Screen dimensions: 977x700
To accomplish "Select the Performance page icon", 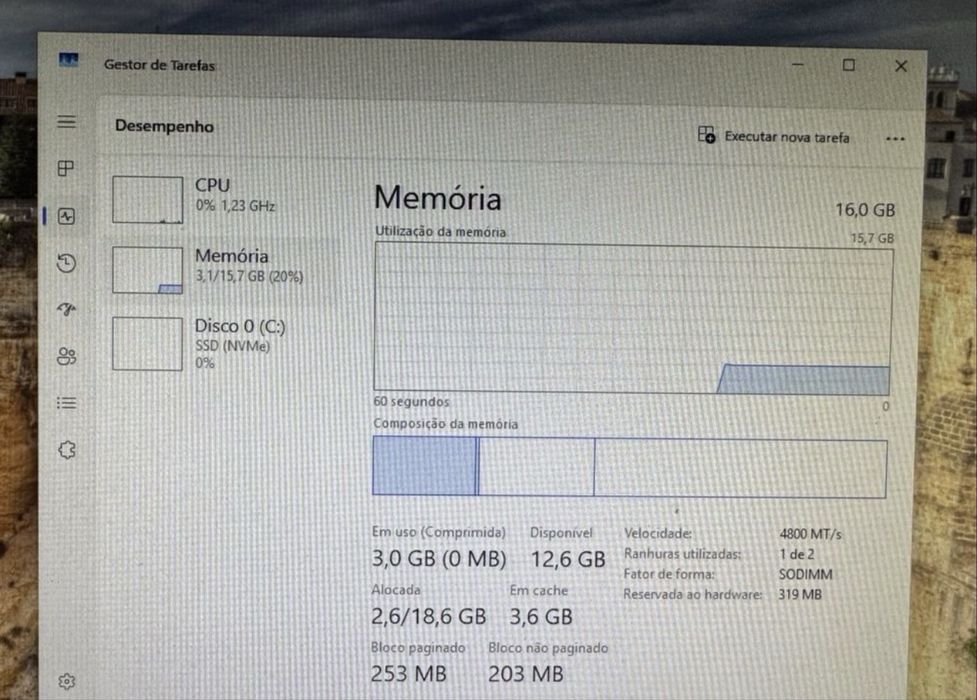I will click(x=66, y=216).
